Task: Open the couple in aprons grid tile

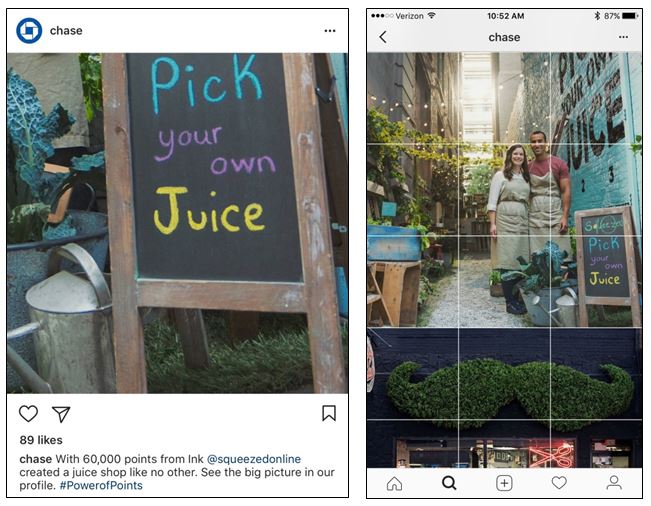Action: click(x=504, y=190)
